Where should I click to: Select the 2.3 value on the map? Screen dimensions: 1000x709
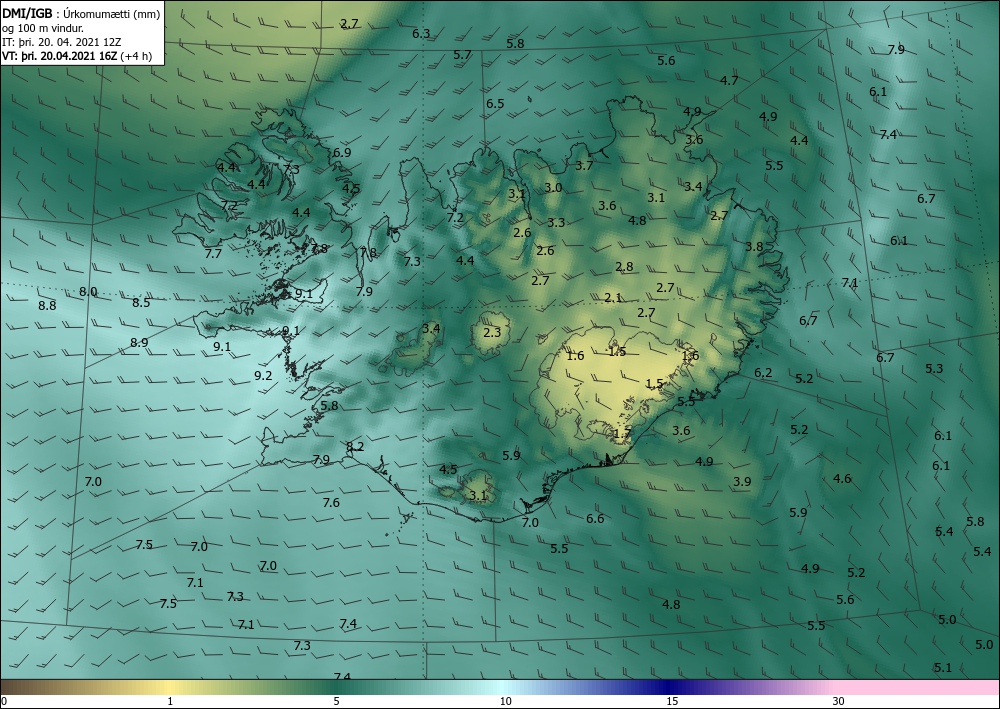pyautogui.click(x=492, y=332)
